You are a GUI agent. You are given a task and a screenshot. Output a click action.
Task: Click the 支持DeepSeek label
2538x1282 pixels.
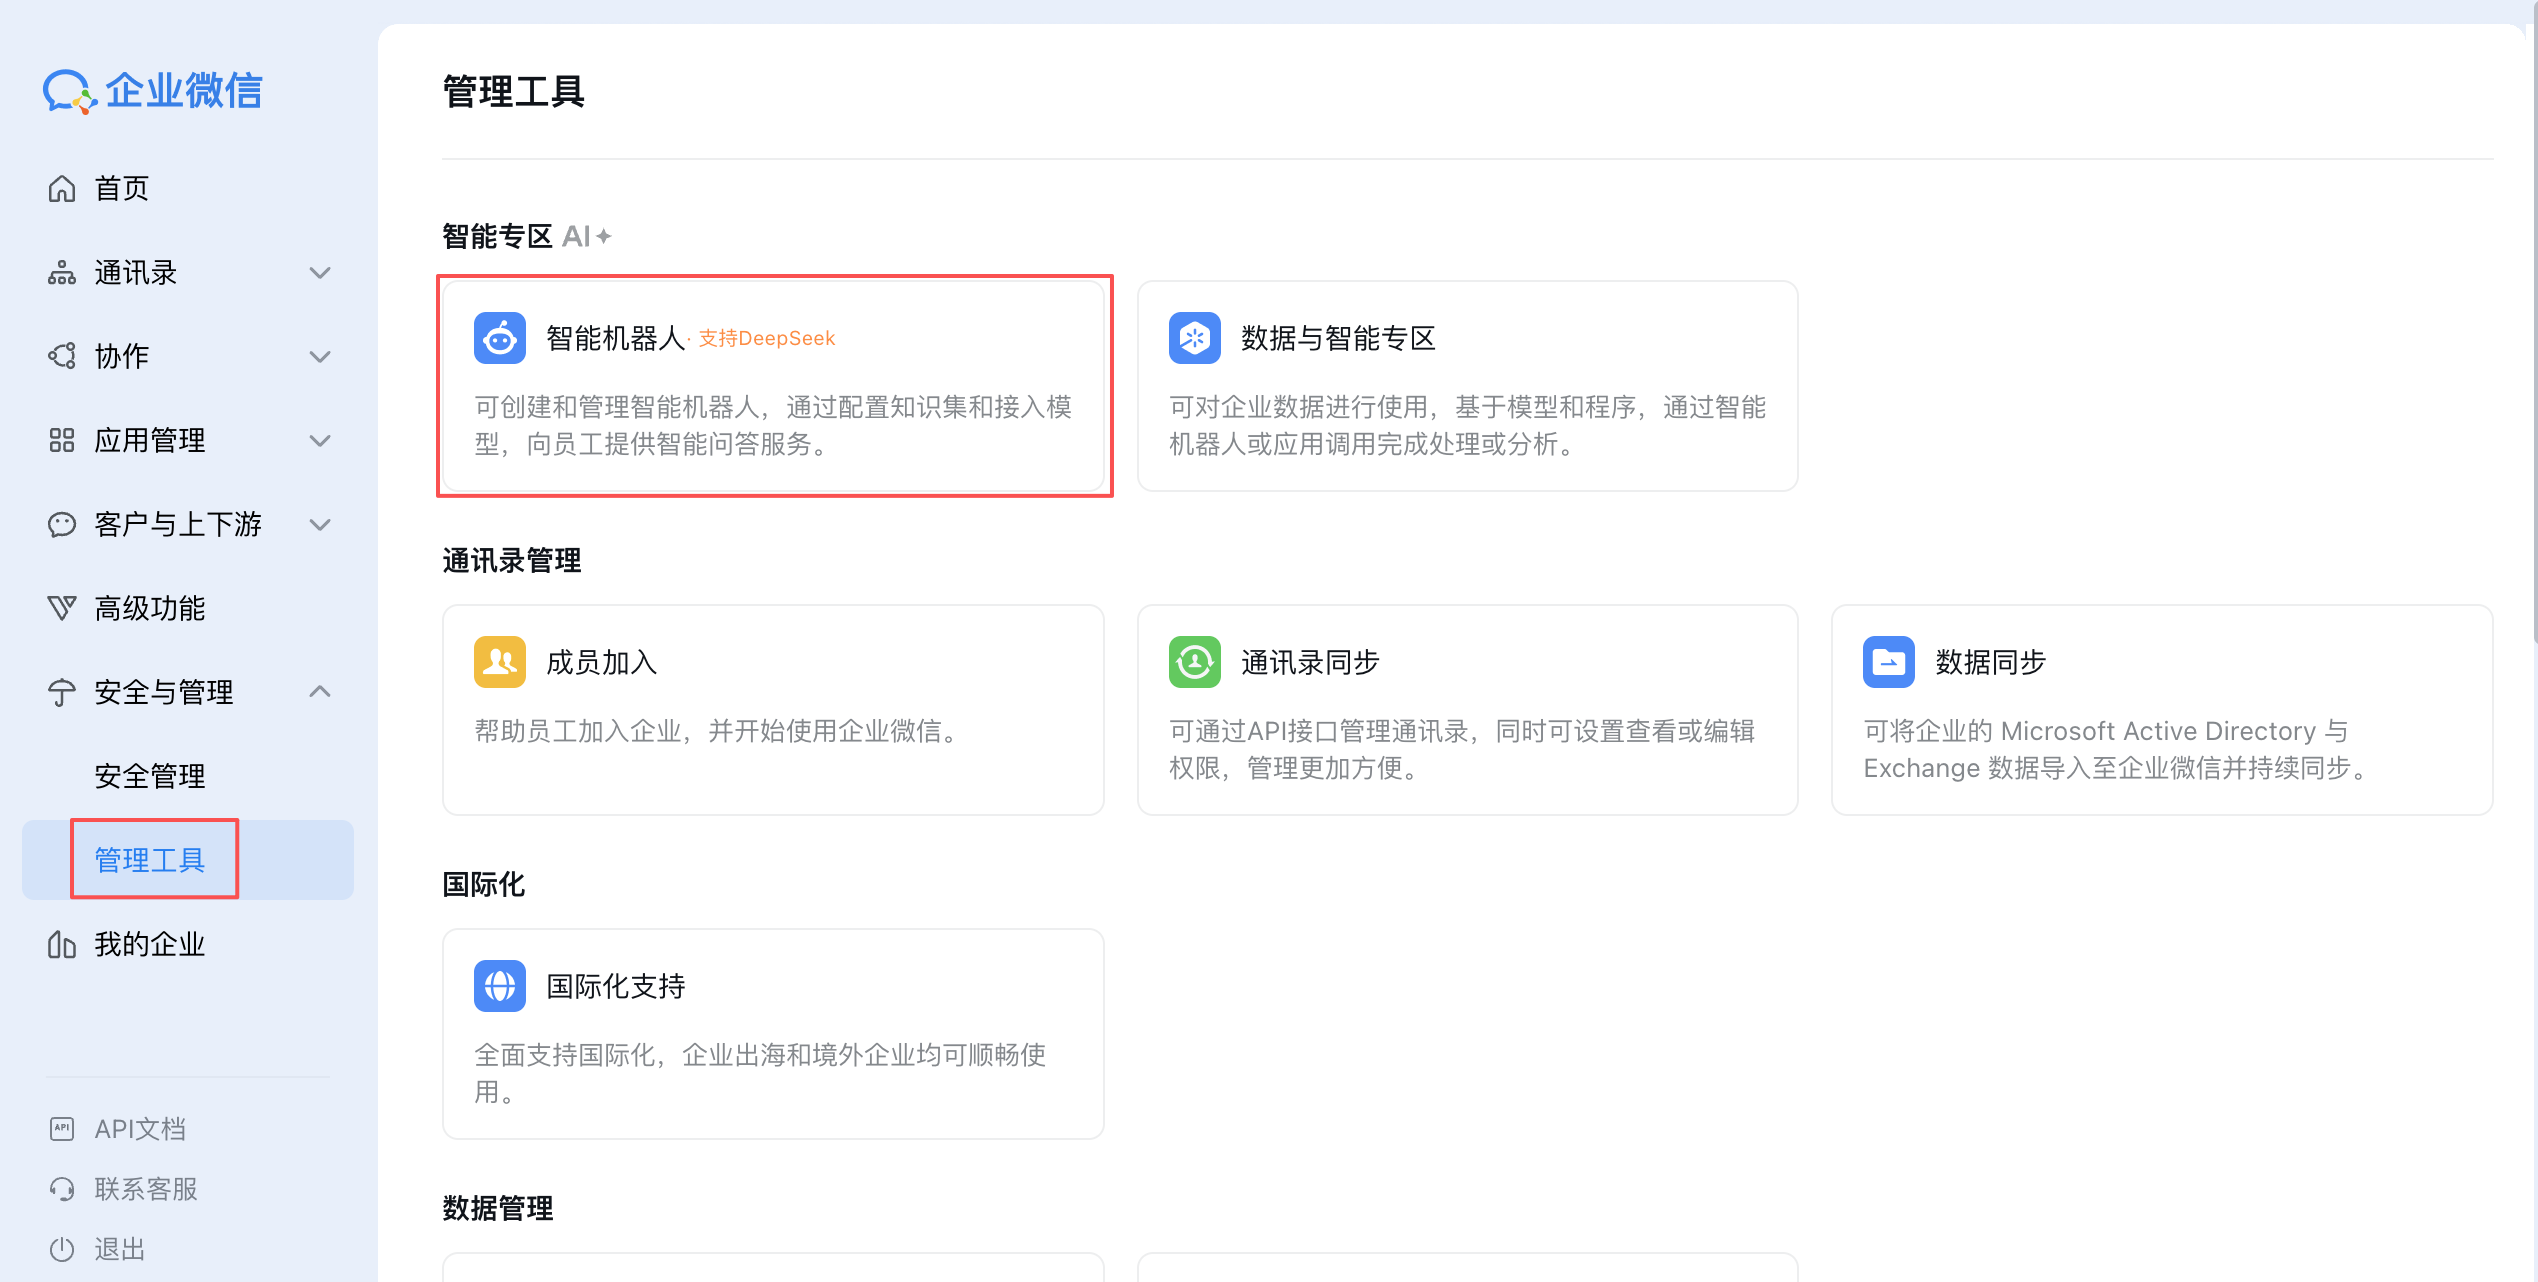(x=766, y=338)
